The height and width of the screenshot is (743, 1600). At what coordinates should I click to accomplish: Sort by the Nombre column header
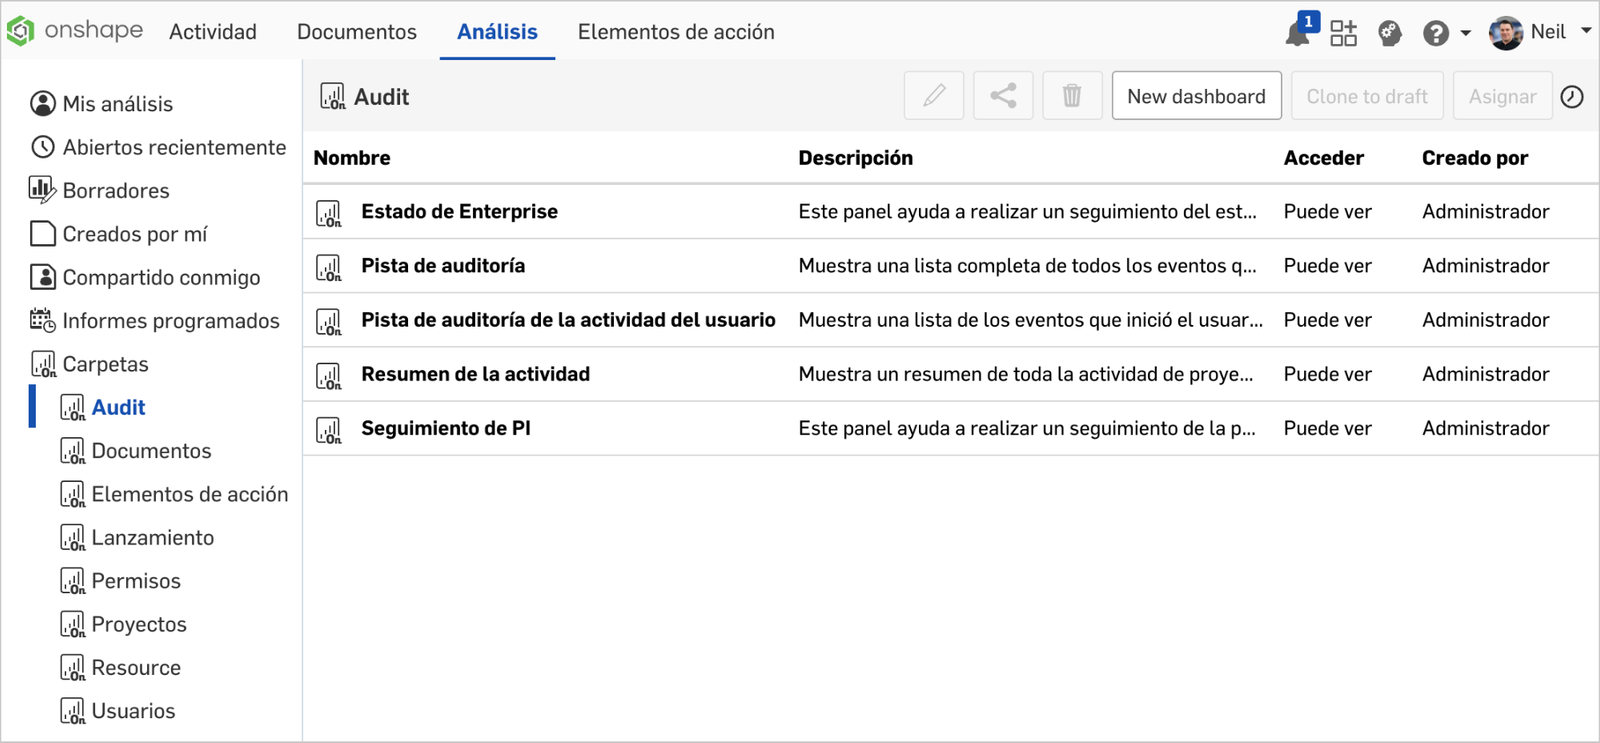[352, 158]
